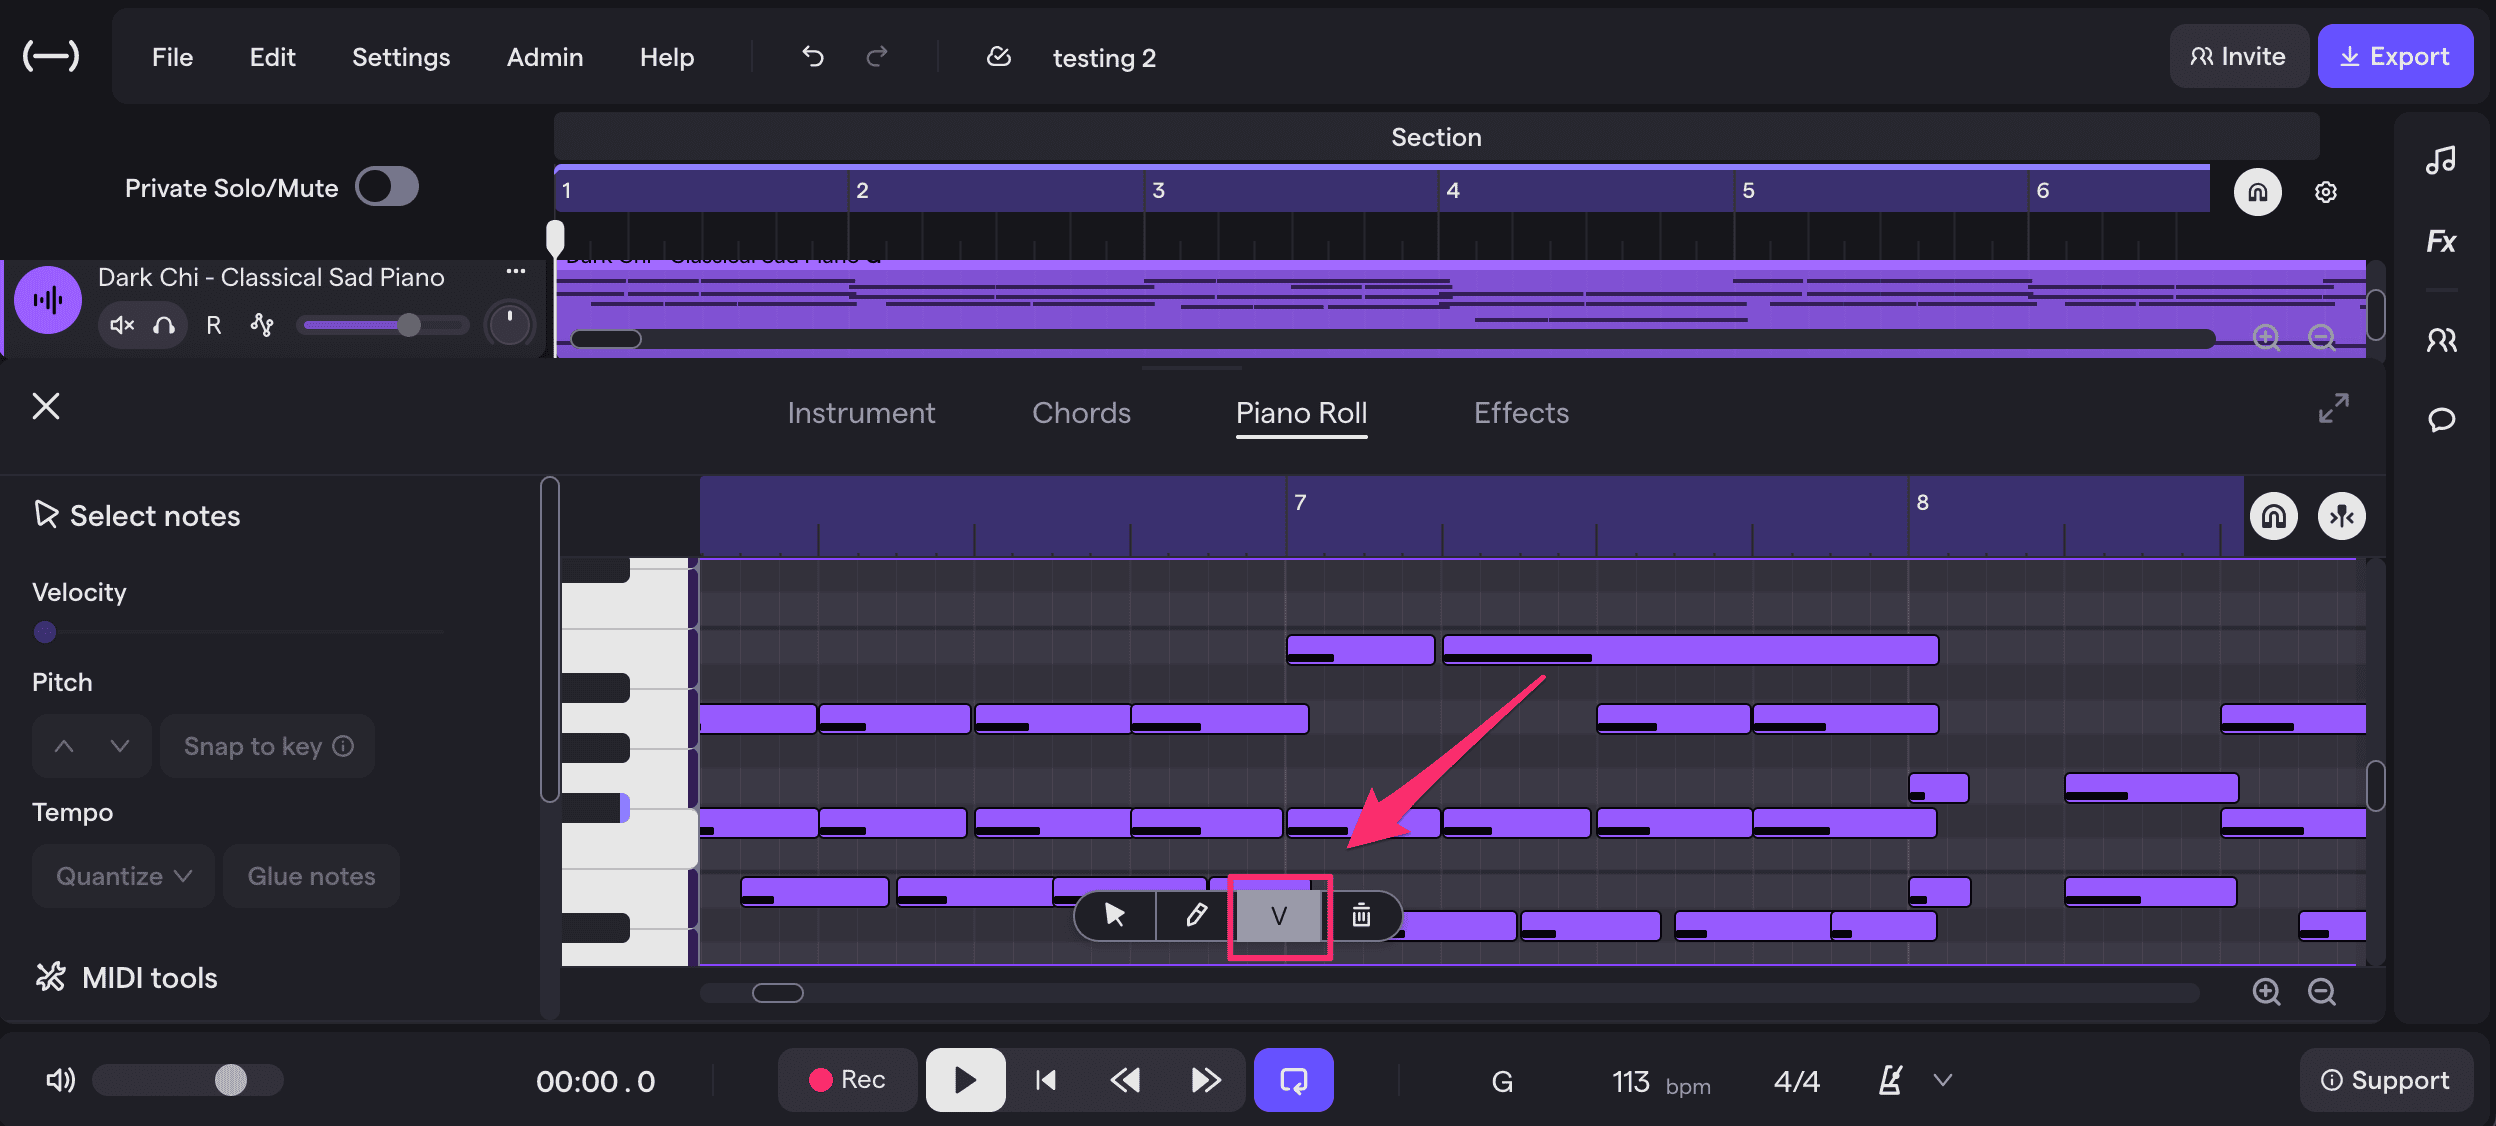Image resolution: width=2496 pixels, height=1126 pixels.
Task: Skip to start of the song
Action: 1046,1080
